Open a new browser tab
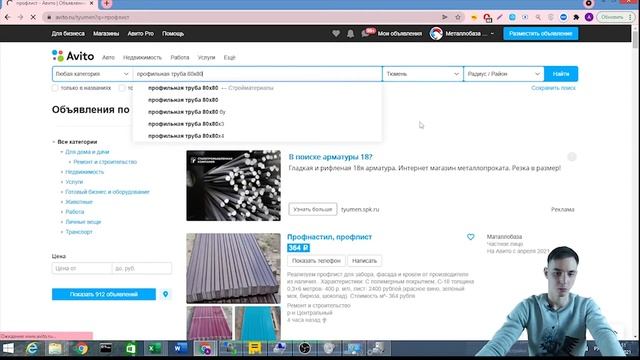This screenshot has width=640, height=360. (107, 3)
